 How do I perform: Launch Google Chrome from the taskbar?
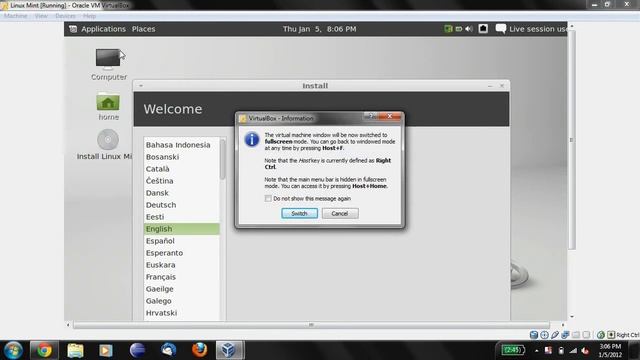44,350
